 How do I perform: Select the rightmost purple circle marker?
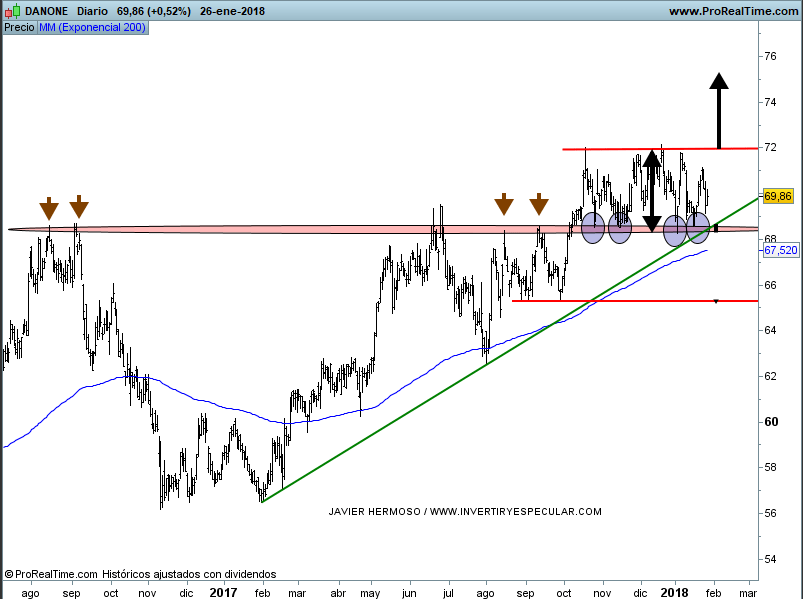pos(698,228)
